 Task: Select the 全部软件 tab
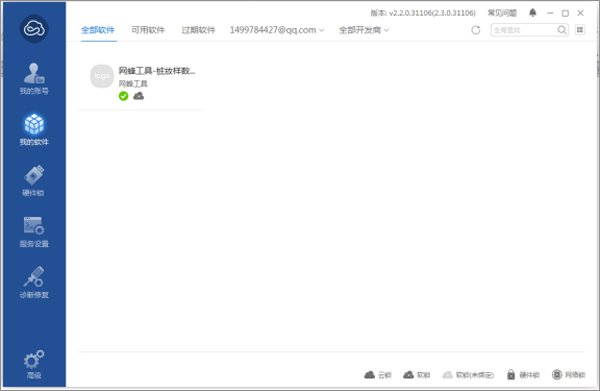click(x=98, y=30)
